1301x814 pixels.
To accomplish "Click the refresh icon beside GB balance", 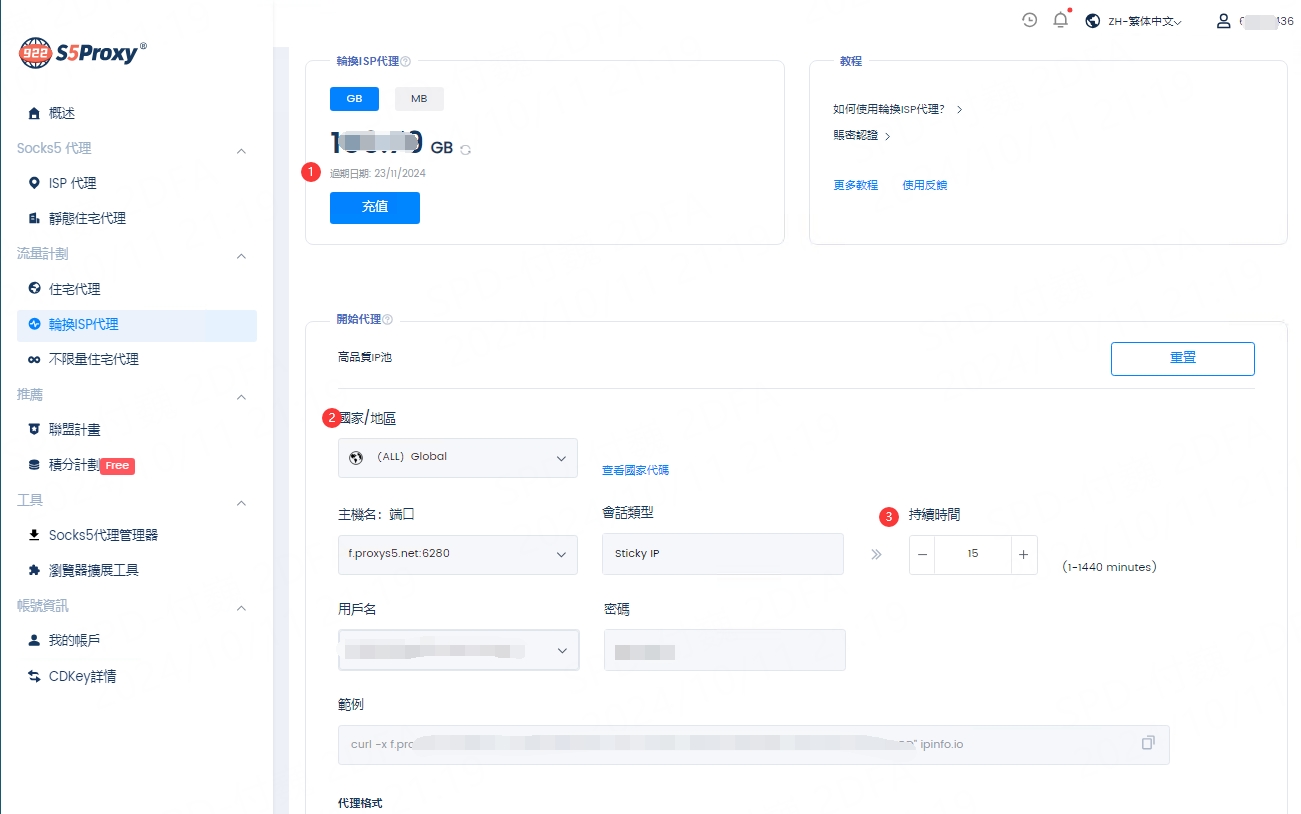I will pyautogui.click(x=466, y=149).
